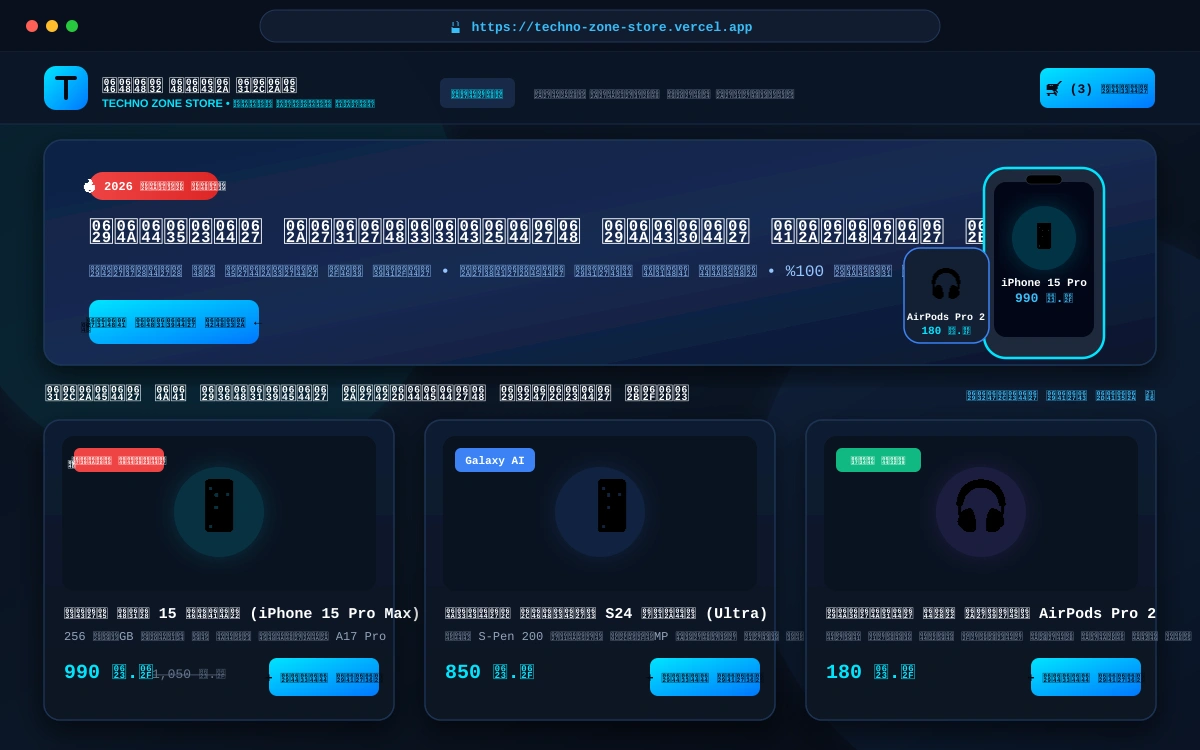Click the iPhone 15 Pro Max product image
This screenshot has height=750, width=1200.
point(219,512)
